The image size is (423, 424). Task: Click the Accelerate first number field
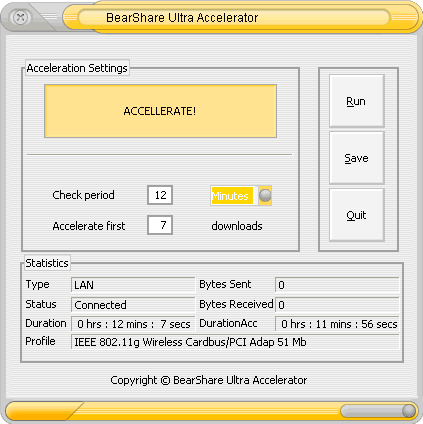(x=160, y=225)
